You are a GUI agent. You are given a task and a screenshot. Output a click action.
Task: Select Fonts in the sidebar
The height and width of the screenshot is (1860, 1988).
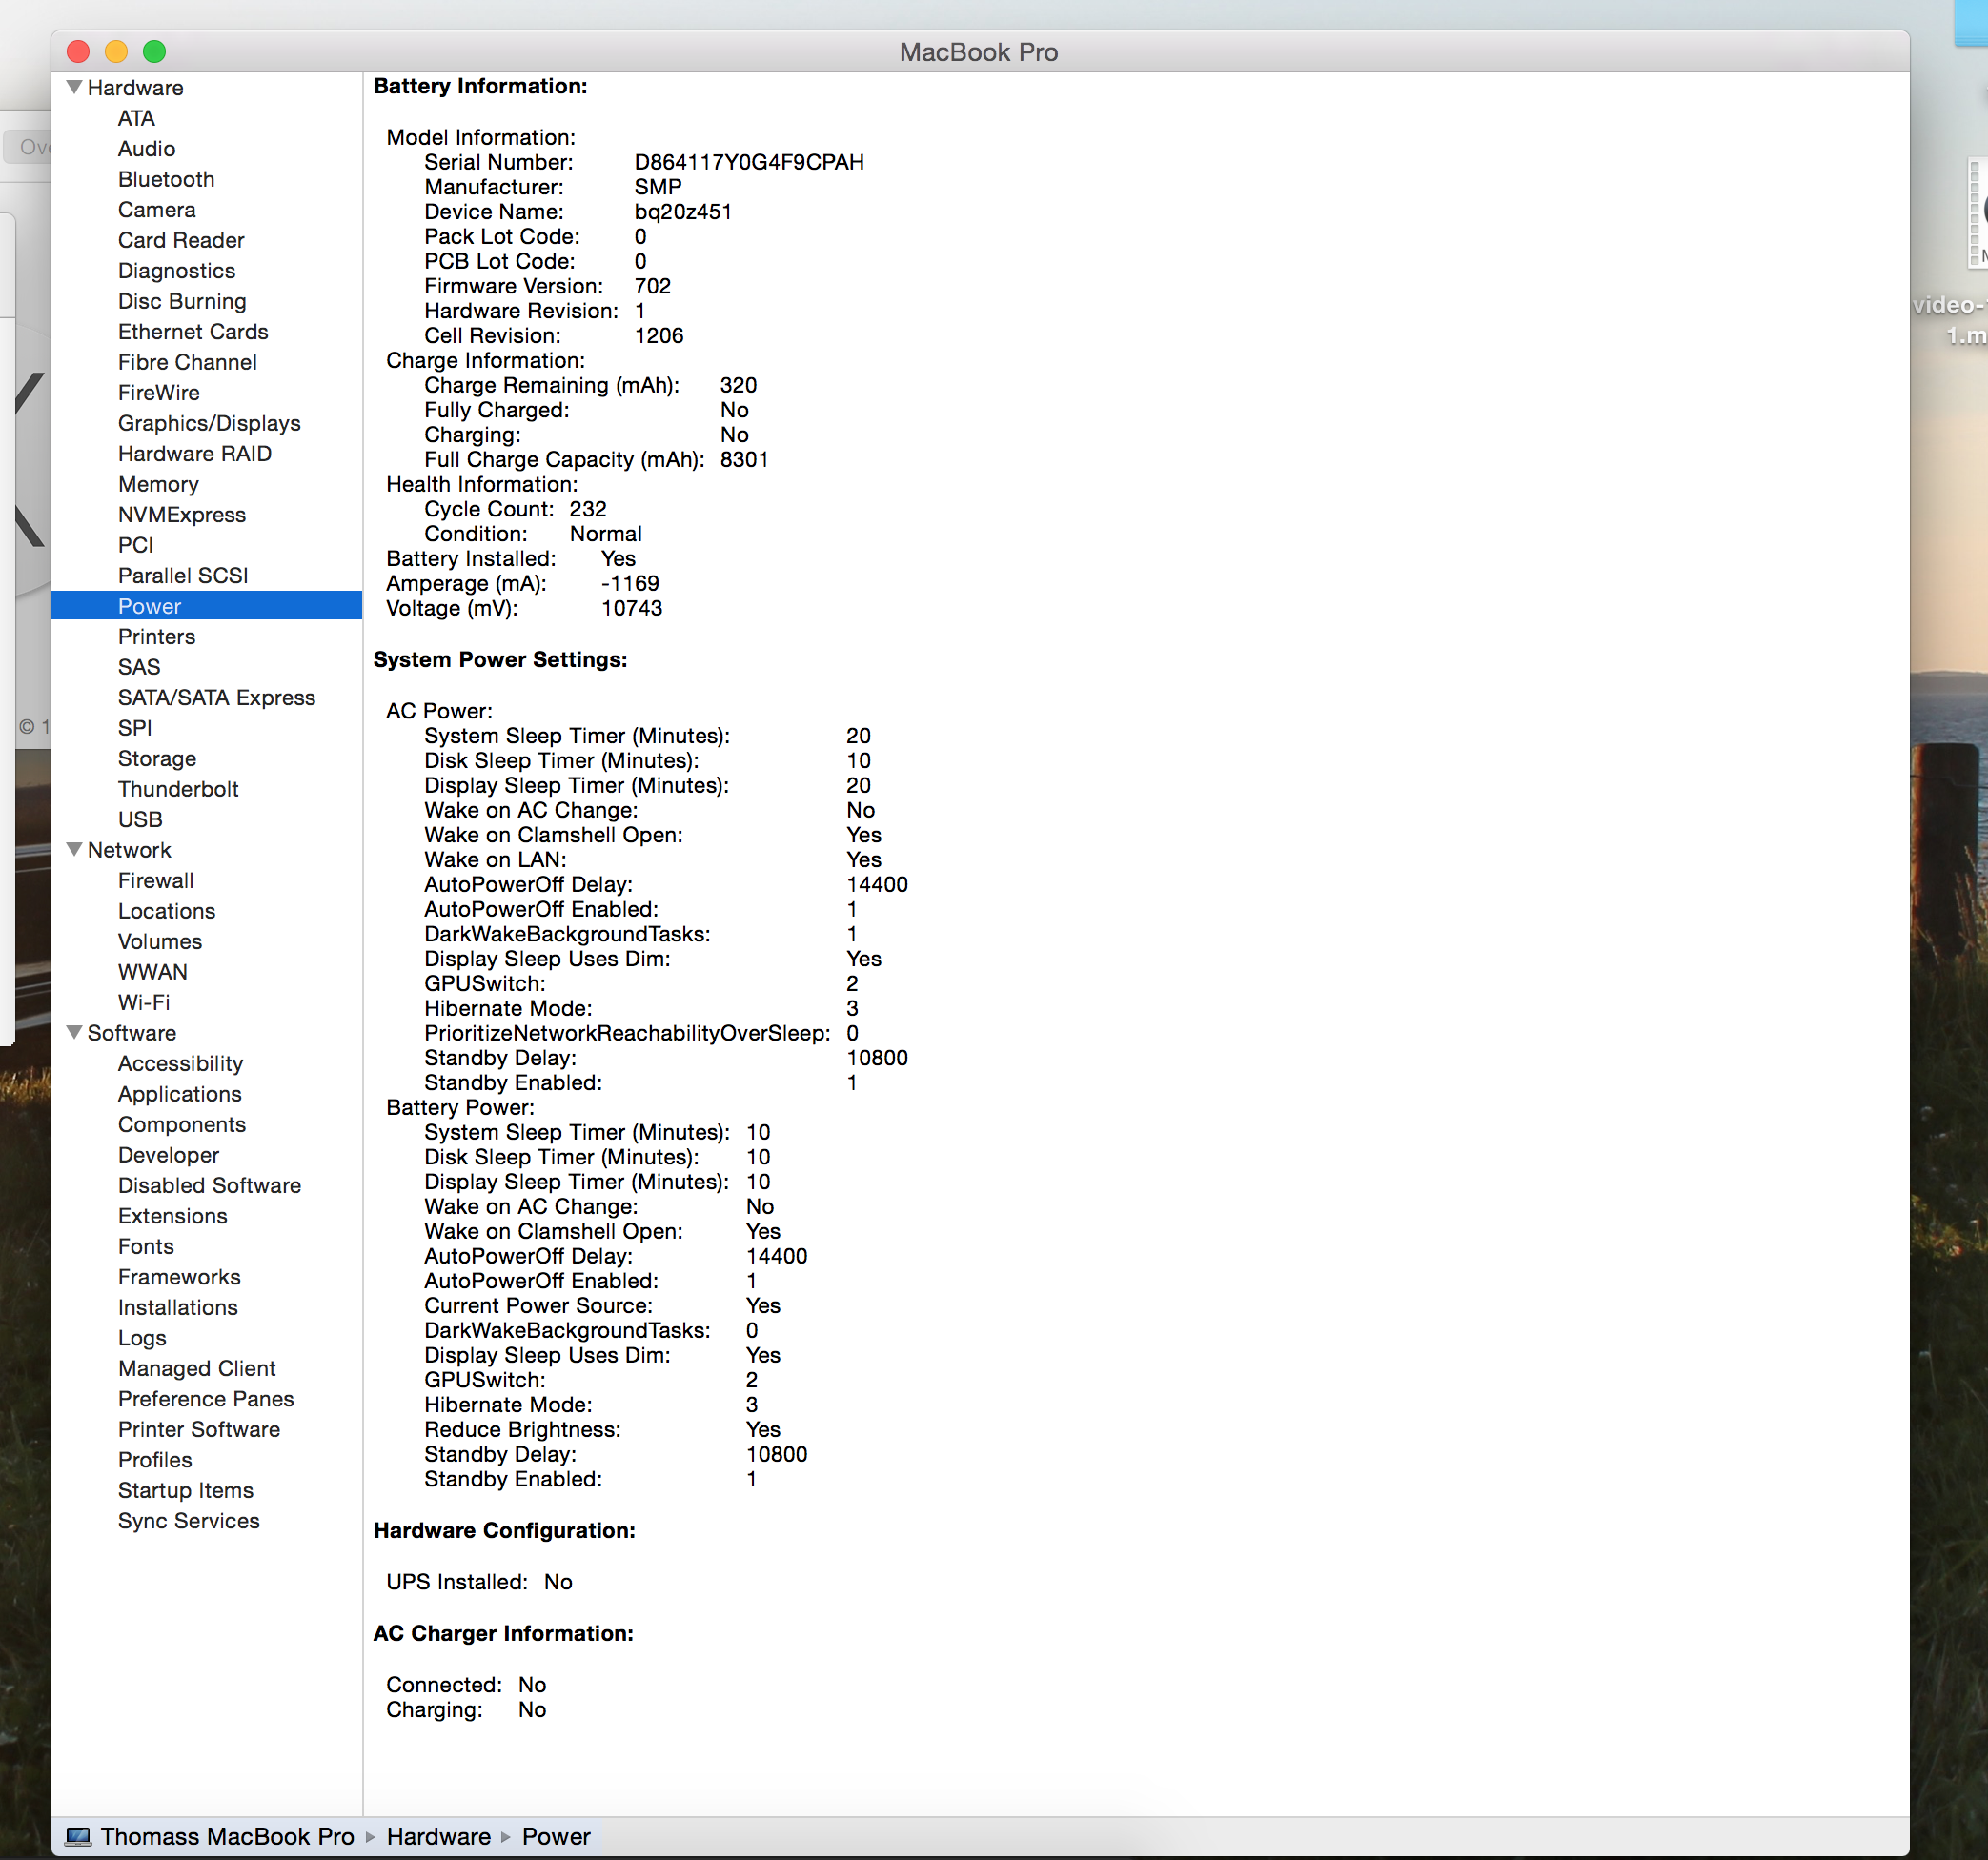(x=146, y=1246)
